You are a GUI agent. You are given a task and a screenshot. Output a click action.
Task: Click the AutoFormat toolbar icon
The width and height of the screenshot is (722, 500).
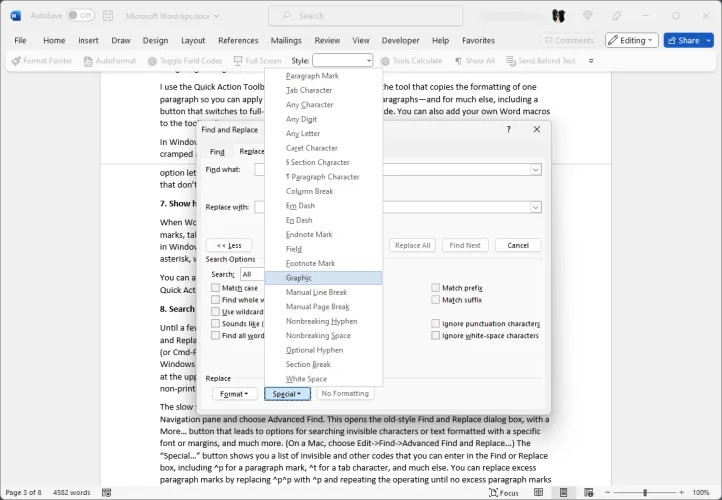click(x=88, y=61)
